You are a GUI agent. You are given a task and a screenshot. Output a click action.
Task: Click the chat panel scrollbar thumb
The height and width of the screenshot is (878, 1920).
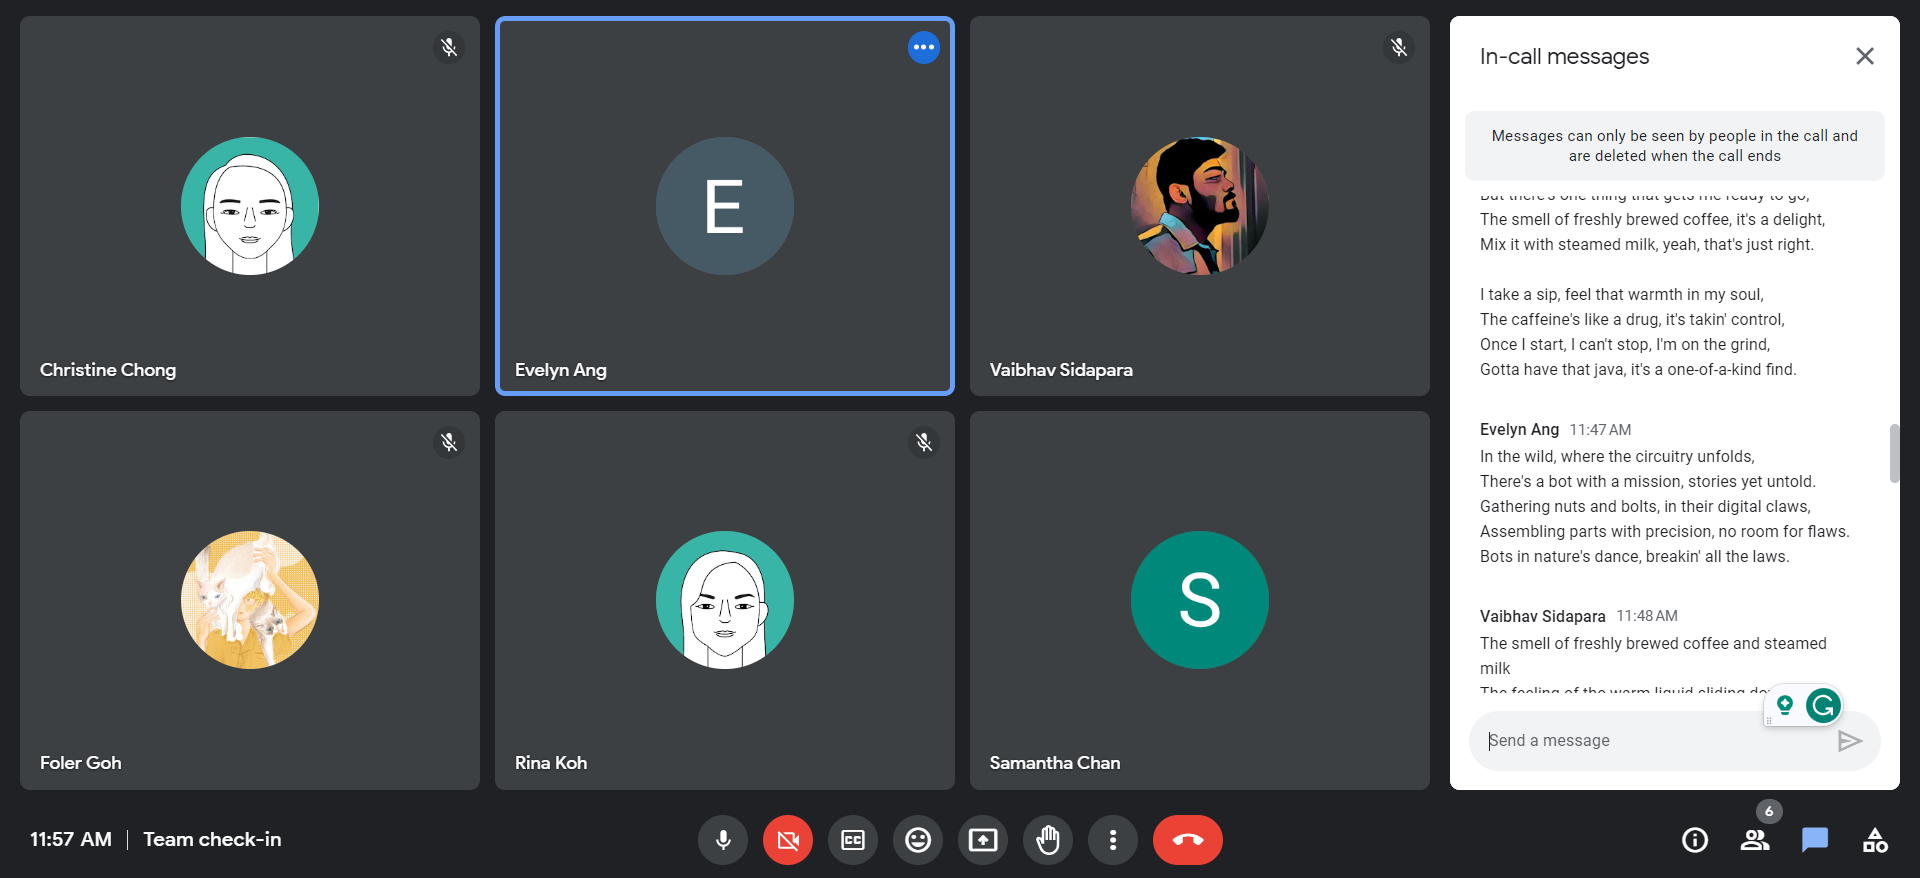point(1894,453)
